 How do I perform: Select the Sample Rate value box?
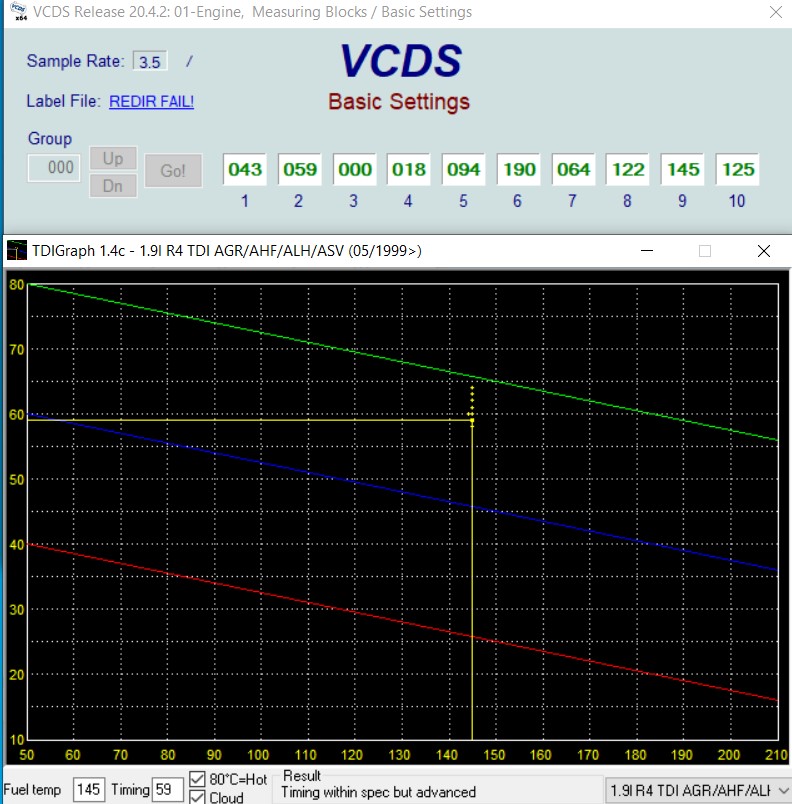pos(150,62)
